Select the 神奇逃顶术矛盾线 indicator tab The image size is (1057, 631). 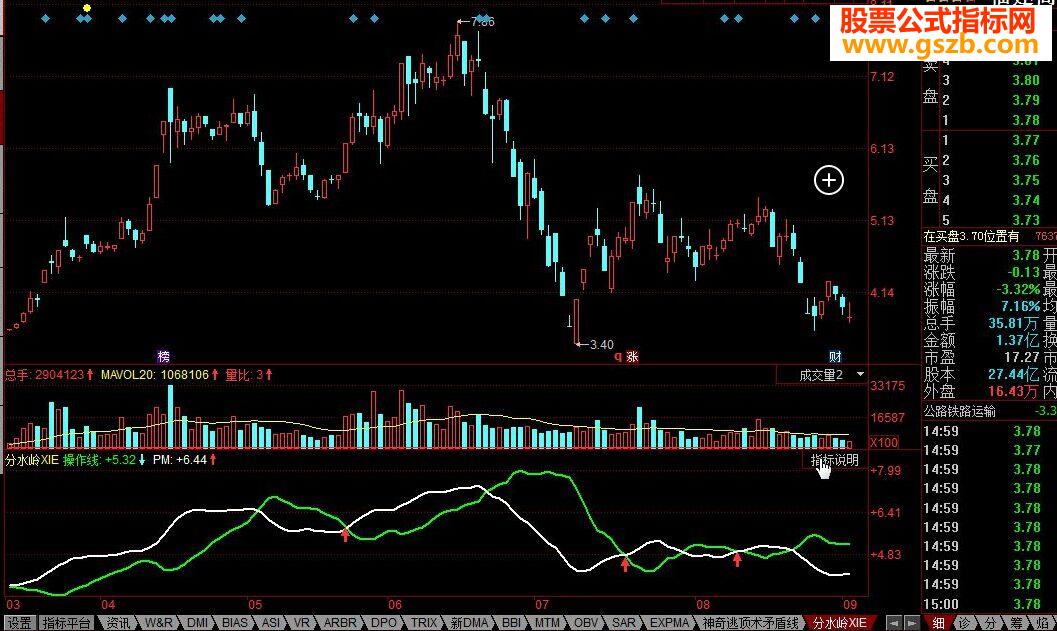point(750,623)
